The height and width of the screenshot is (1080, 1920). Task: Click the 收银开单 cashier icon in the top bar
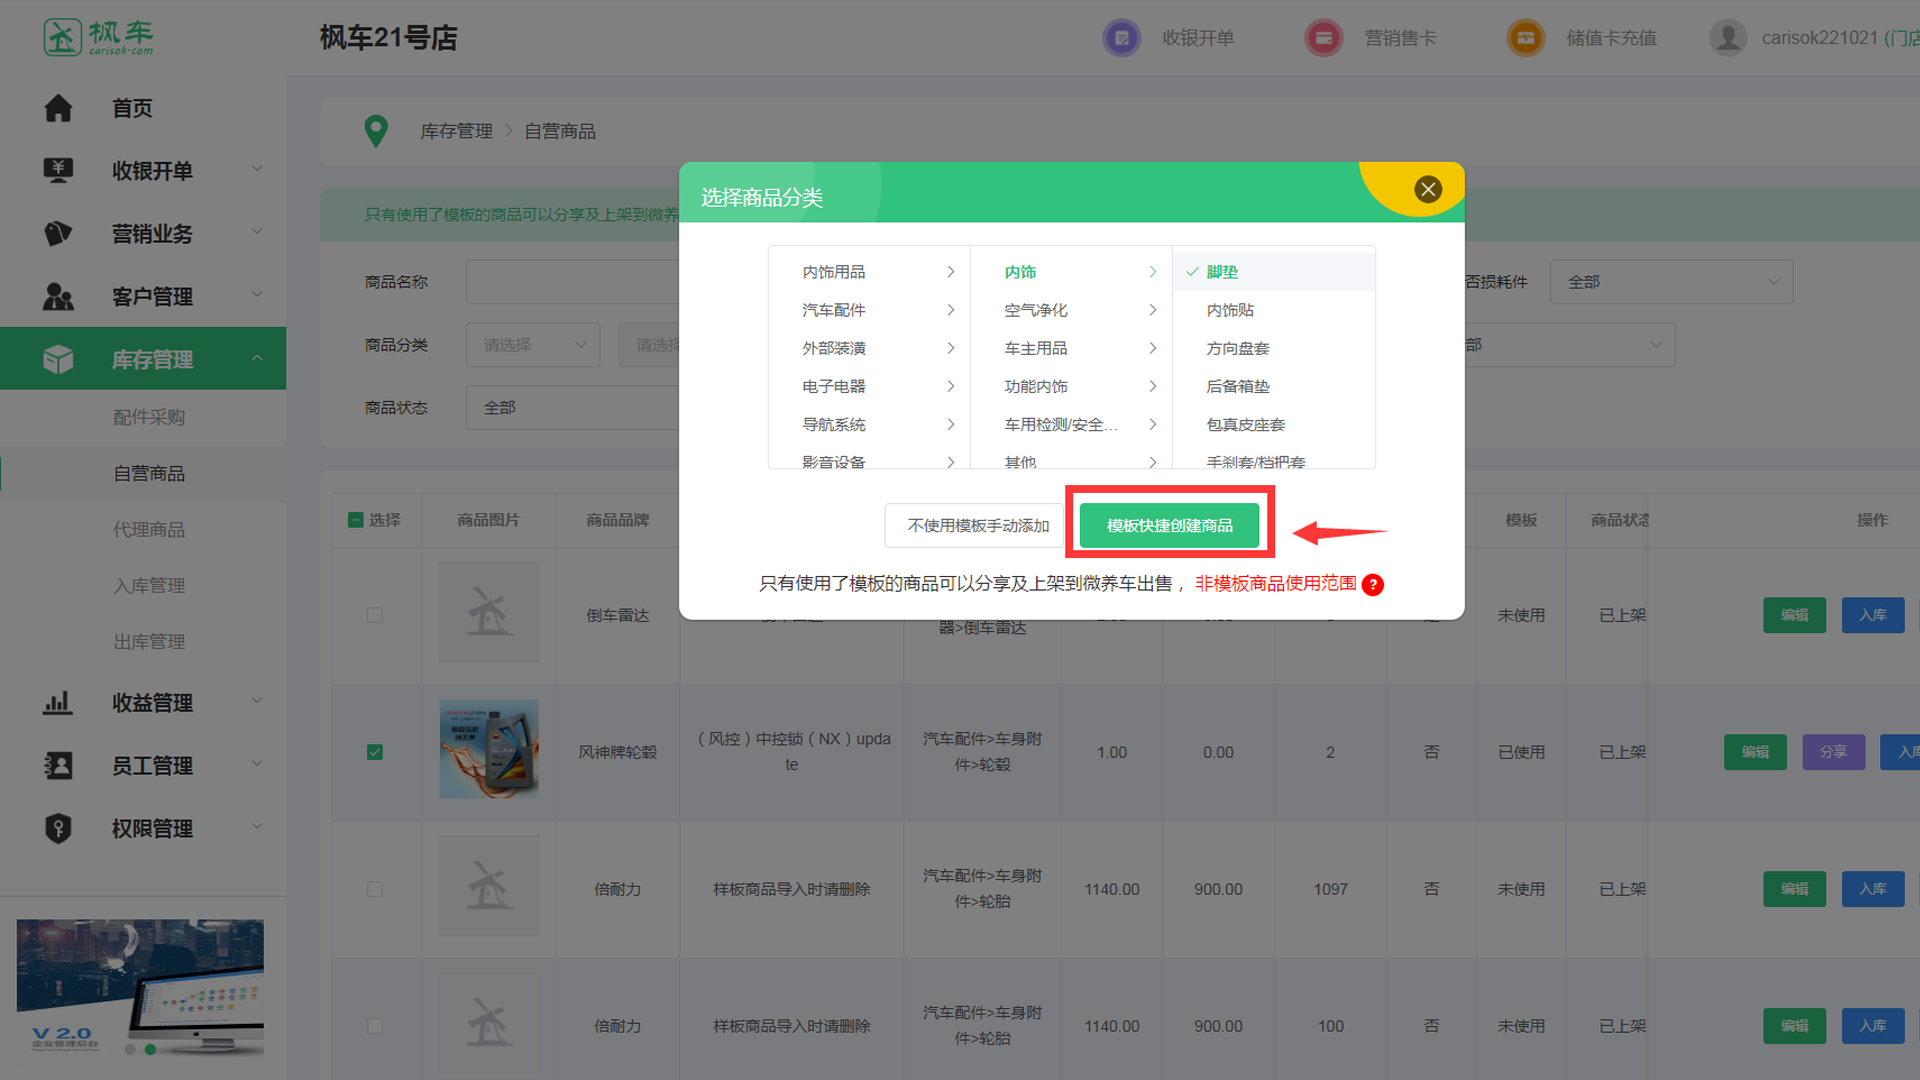point(1121,38)
